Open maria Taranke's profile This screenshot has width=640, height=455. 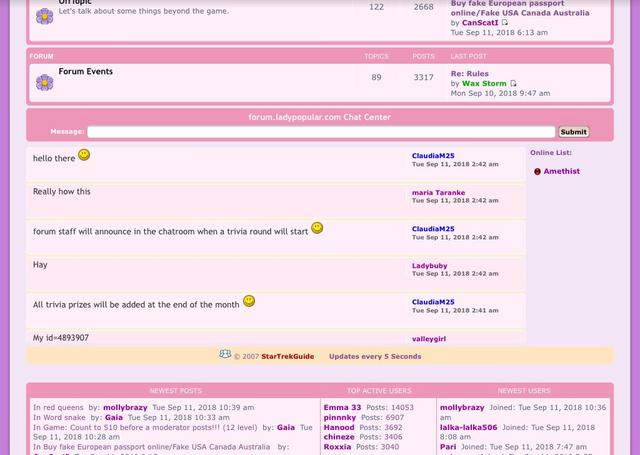click(x=438, y=192)
